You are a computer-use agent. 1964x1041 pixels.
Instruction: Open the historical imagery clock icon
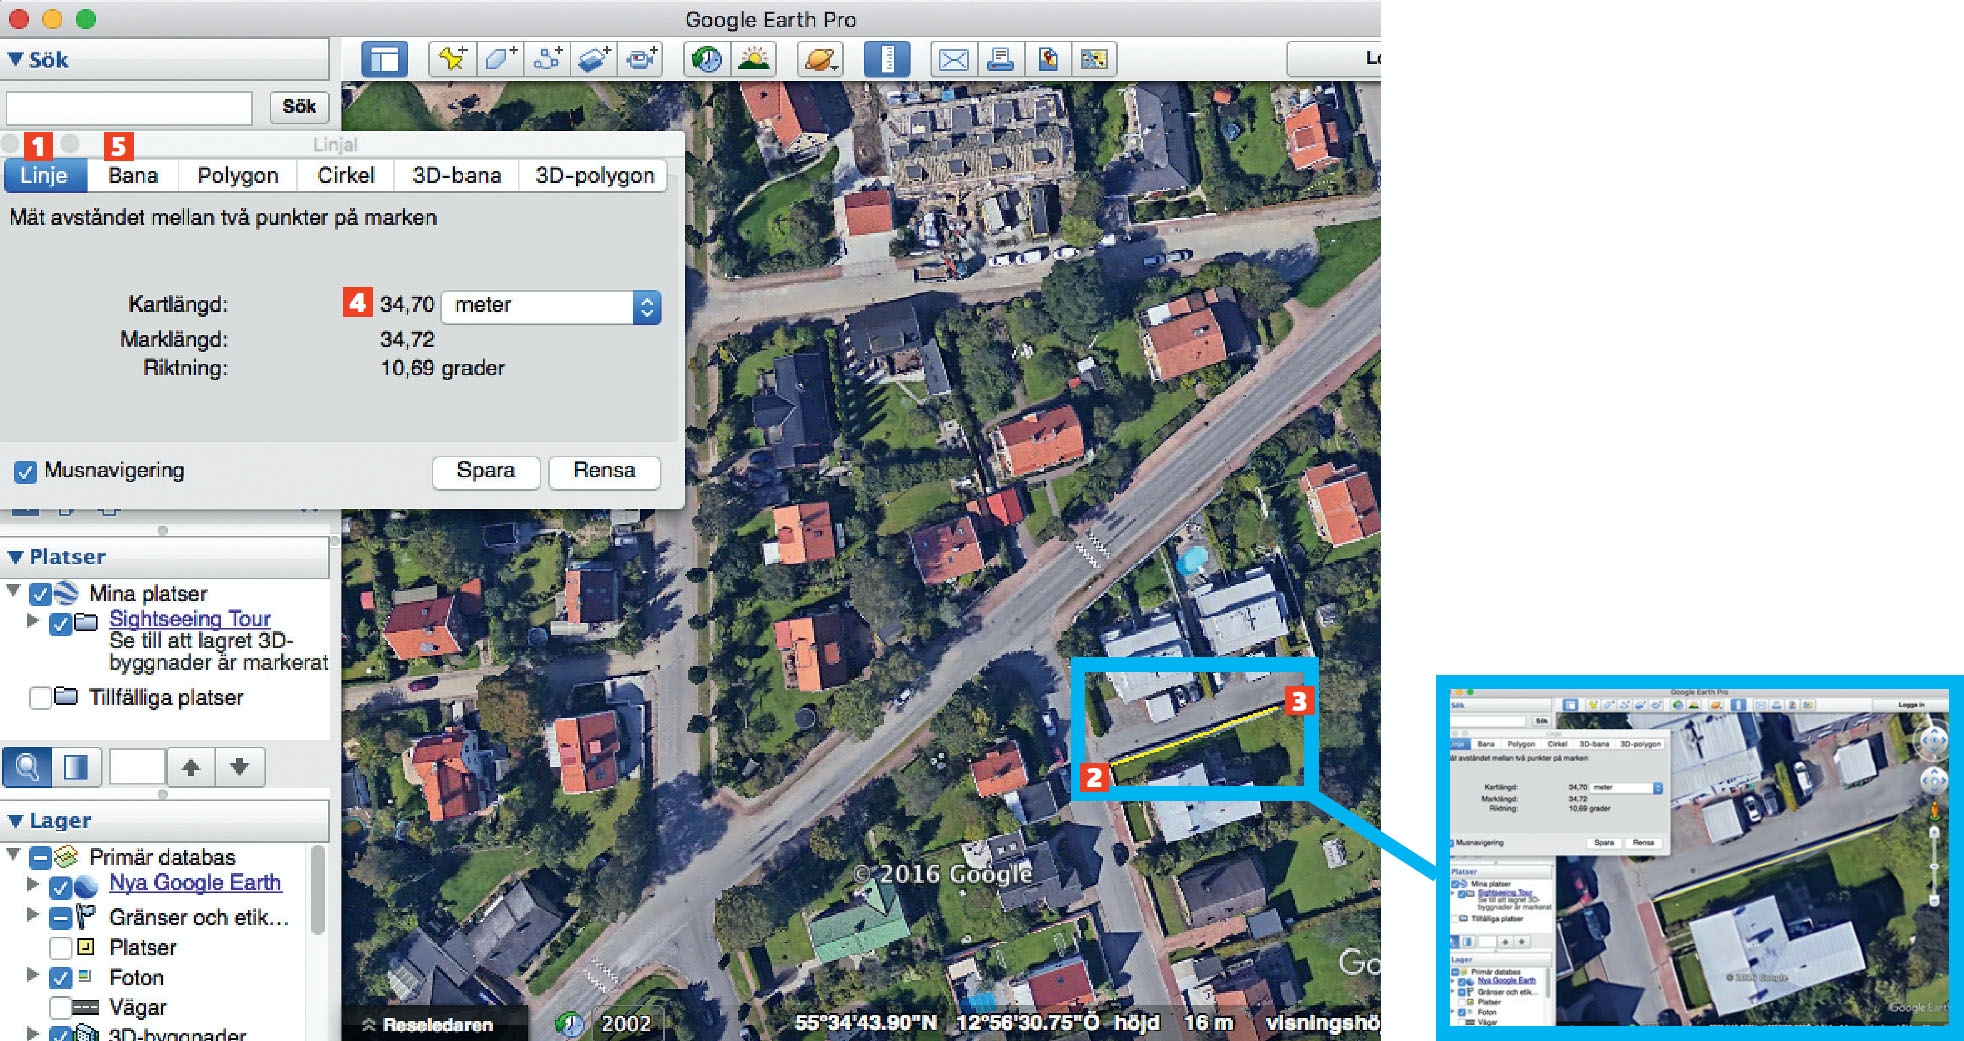tap(707, 59)
